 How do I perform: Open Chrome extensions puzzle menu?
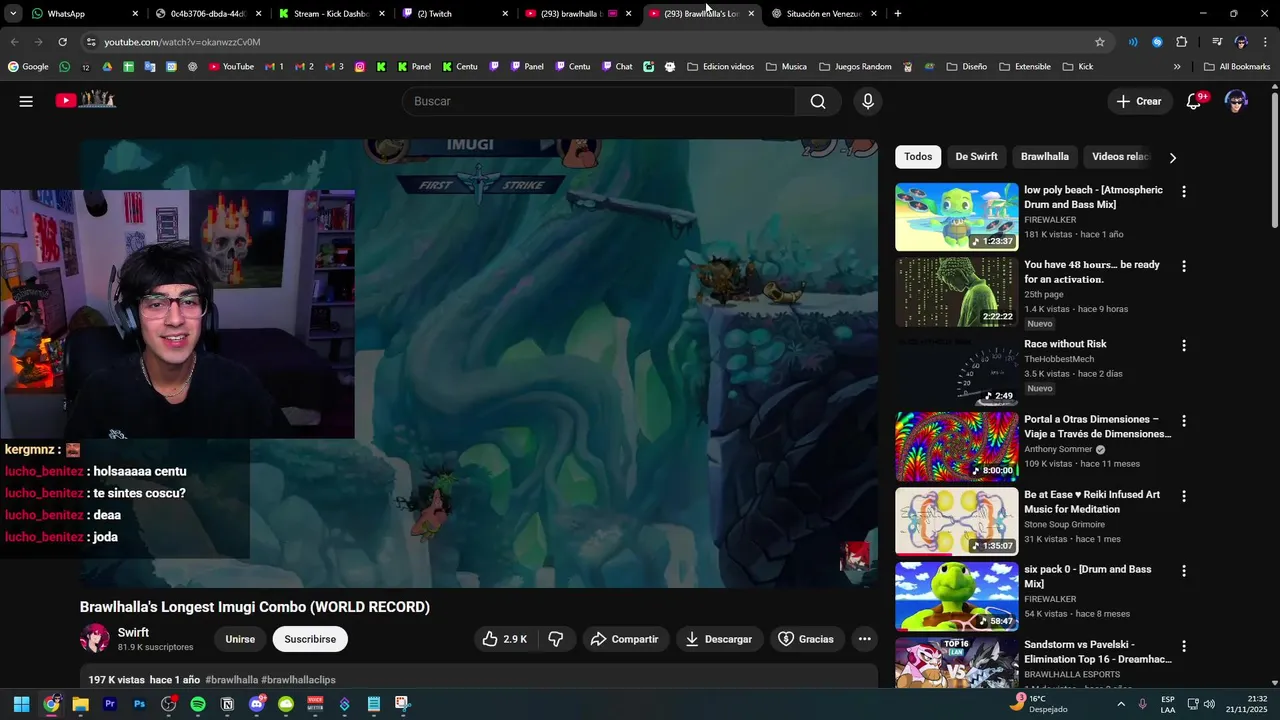click(x=1181, y=42)
